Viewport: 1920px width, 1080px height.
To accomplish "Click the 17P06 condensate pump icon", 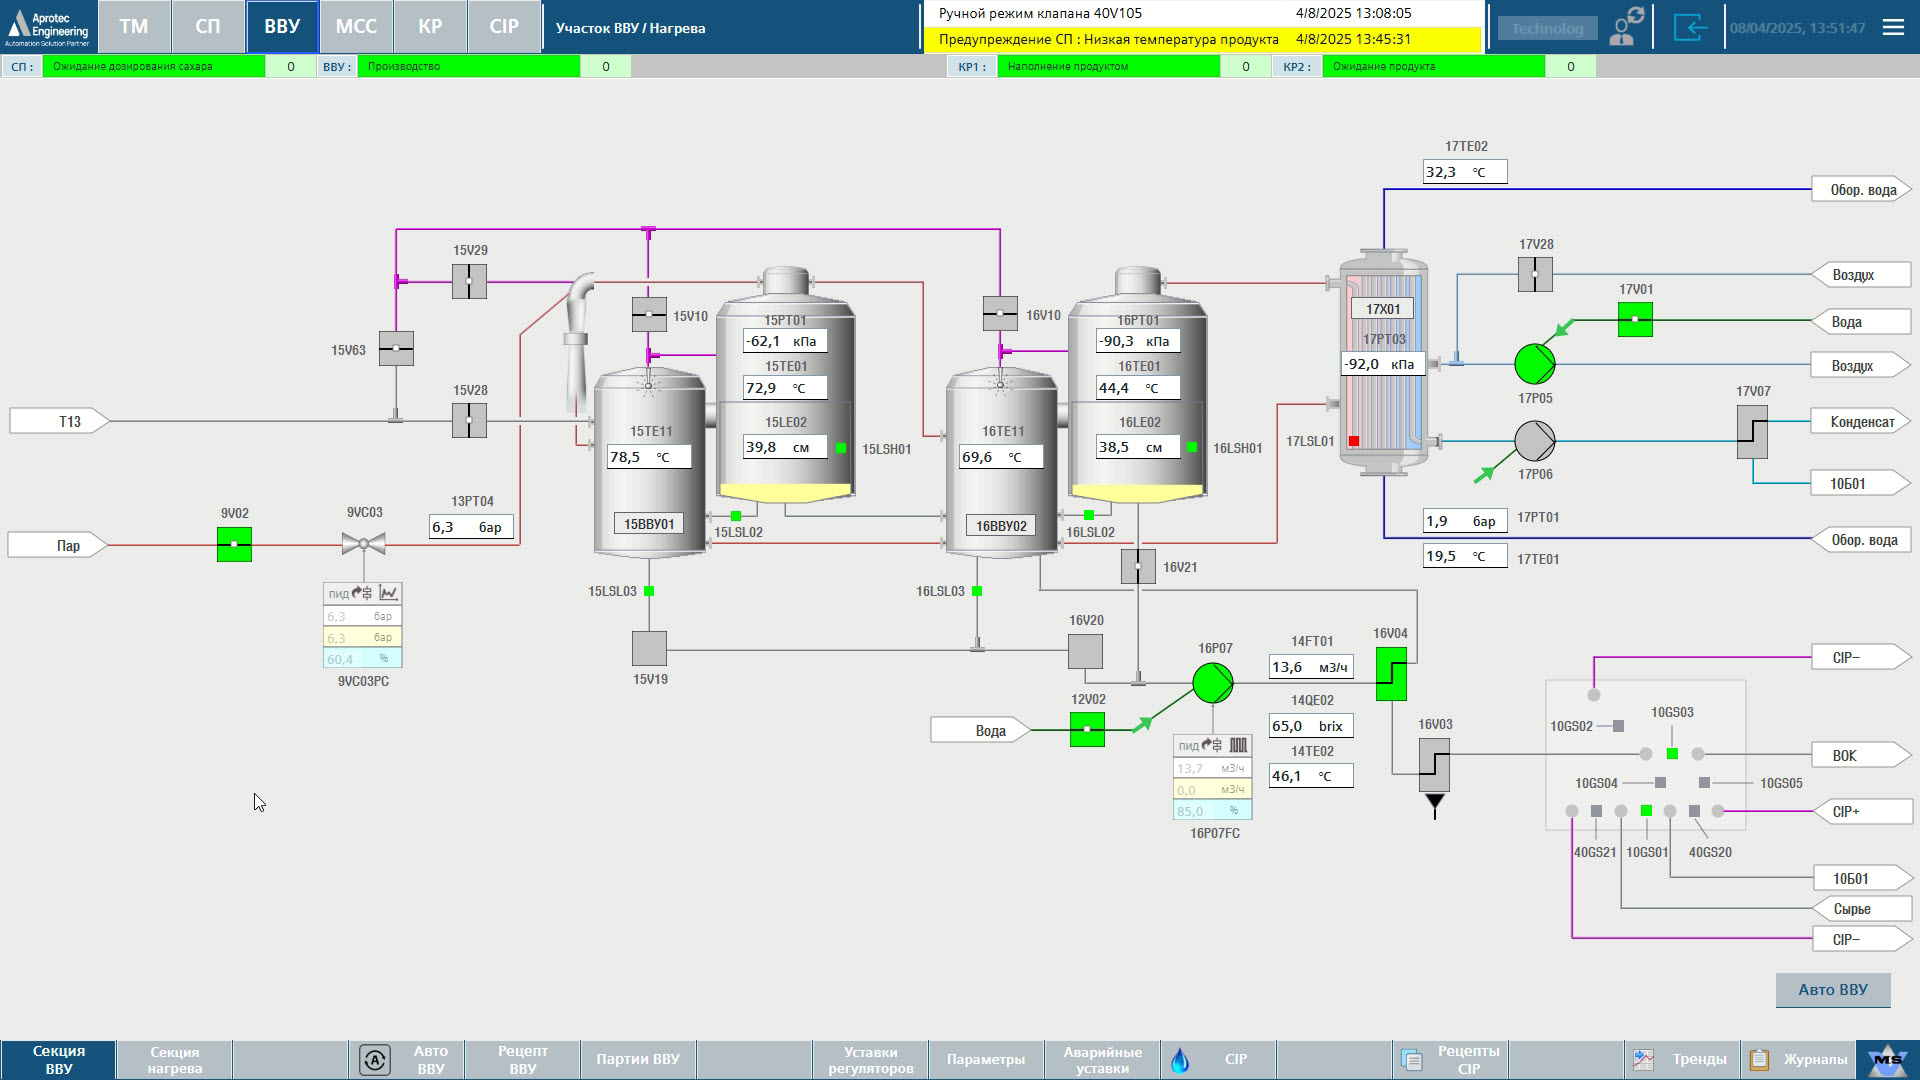I will coord(1534,441).
